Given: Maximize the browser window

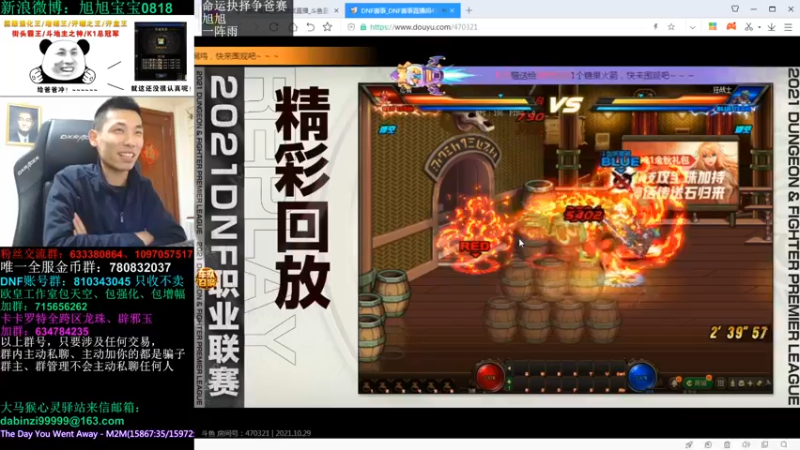Looking at the screenshot, I should [772, 9].
